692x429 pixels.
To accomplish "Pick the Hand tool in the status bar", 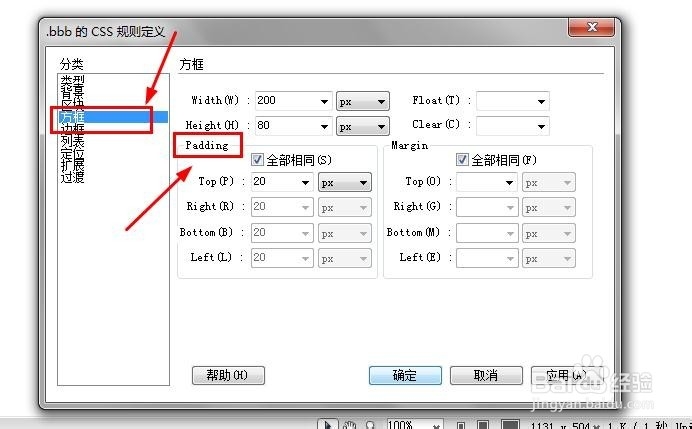I will pos(350,425).
